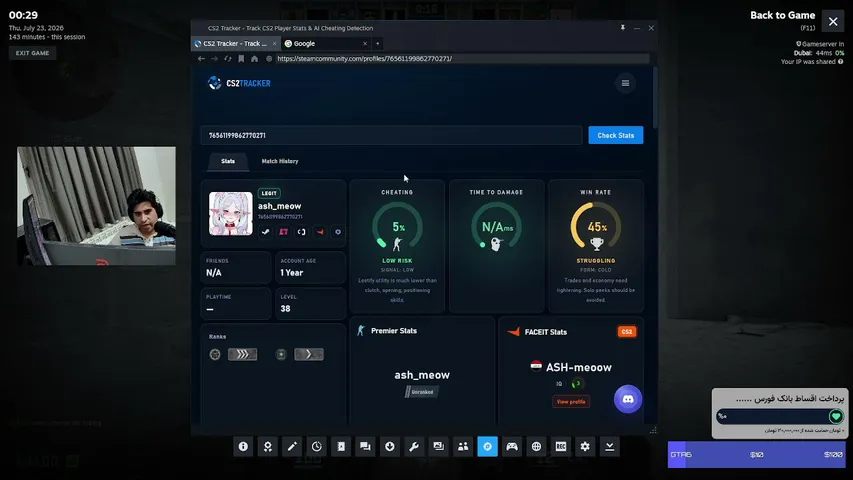The image size is (853, 480).
Task: Click the Time to Damage N/A gauge
Action: [496, 227]
